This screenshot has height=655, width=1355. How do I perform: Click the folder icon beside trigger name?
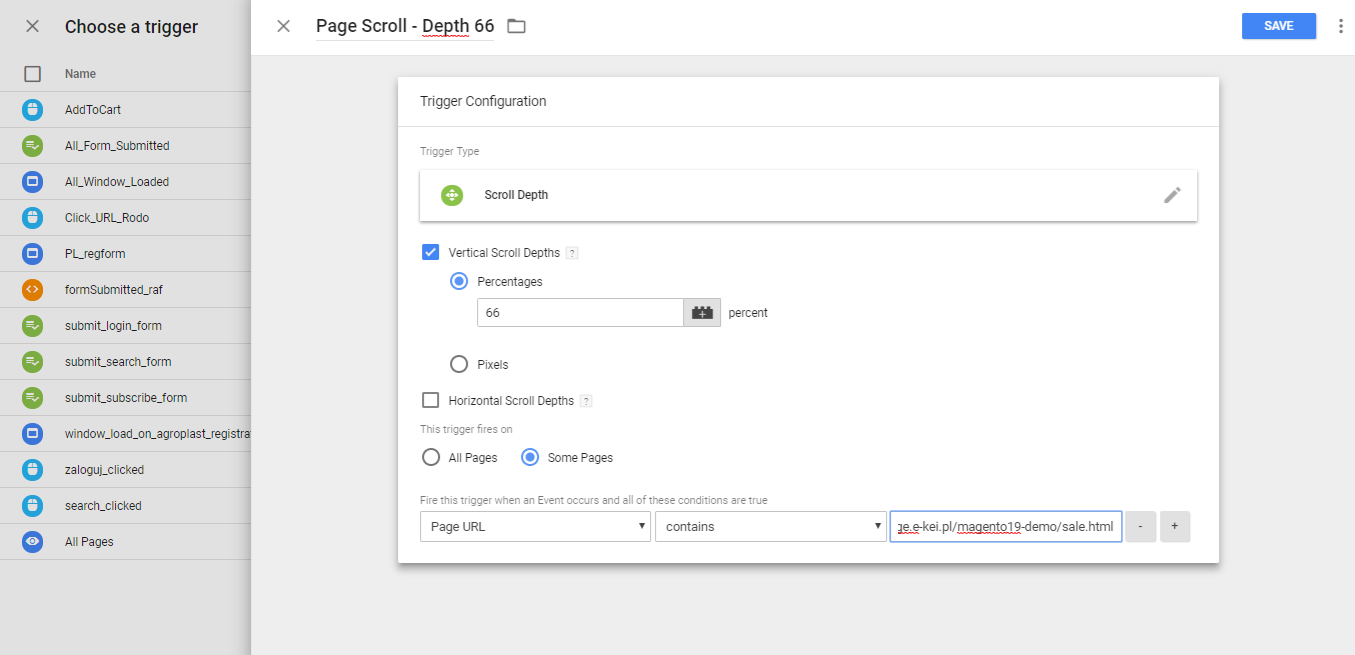click(516, 26)
